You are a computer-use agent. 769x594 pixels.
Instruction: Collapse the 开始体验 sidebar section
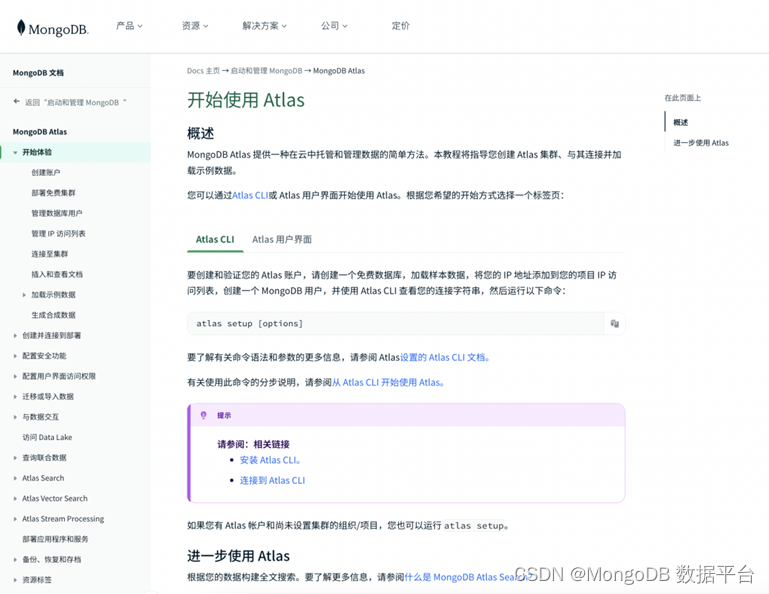pos(15,153)
